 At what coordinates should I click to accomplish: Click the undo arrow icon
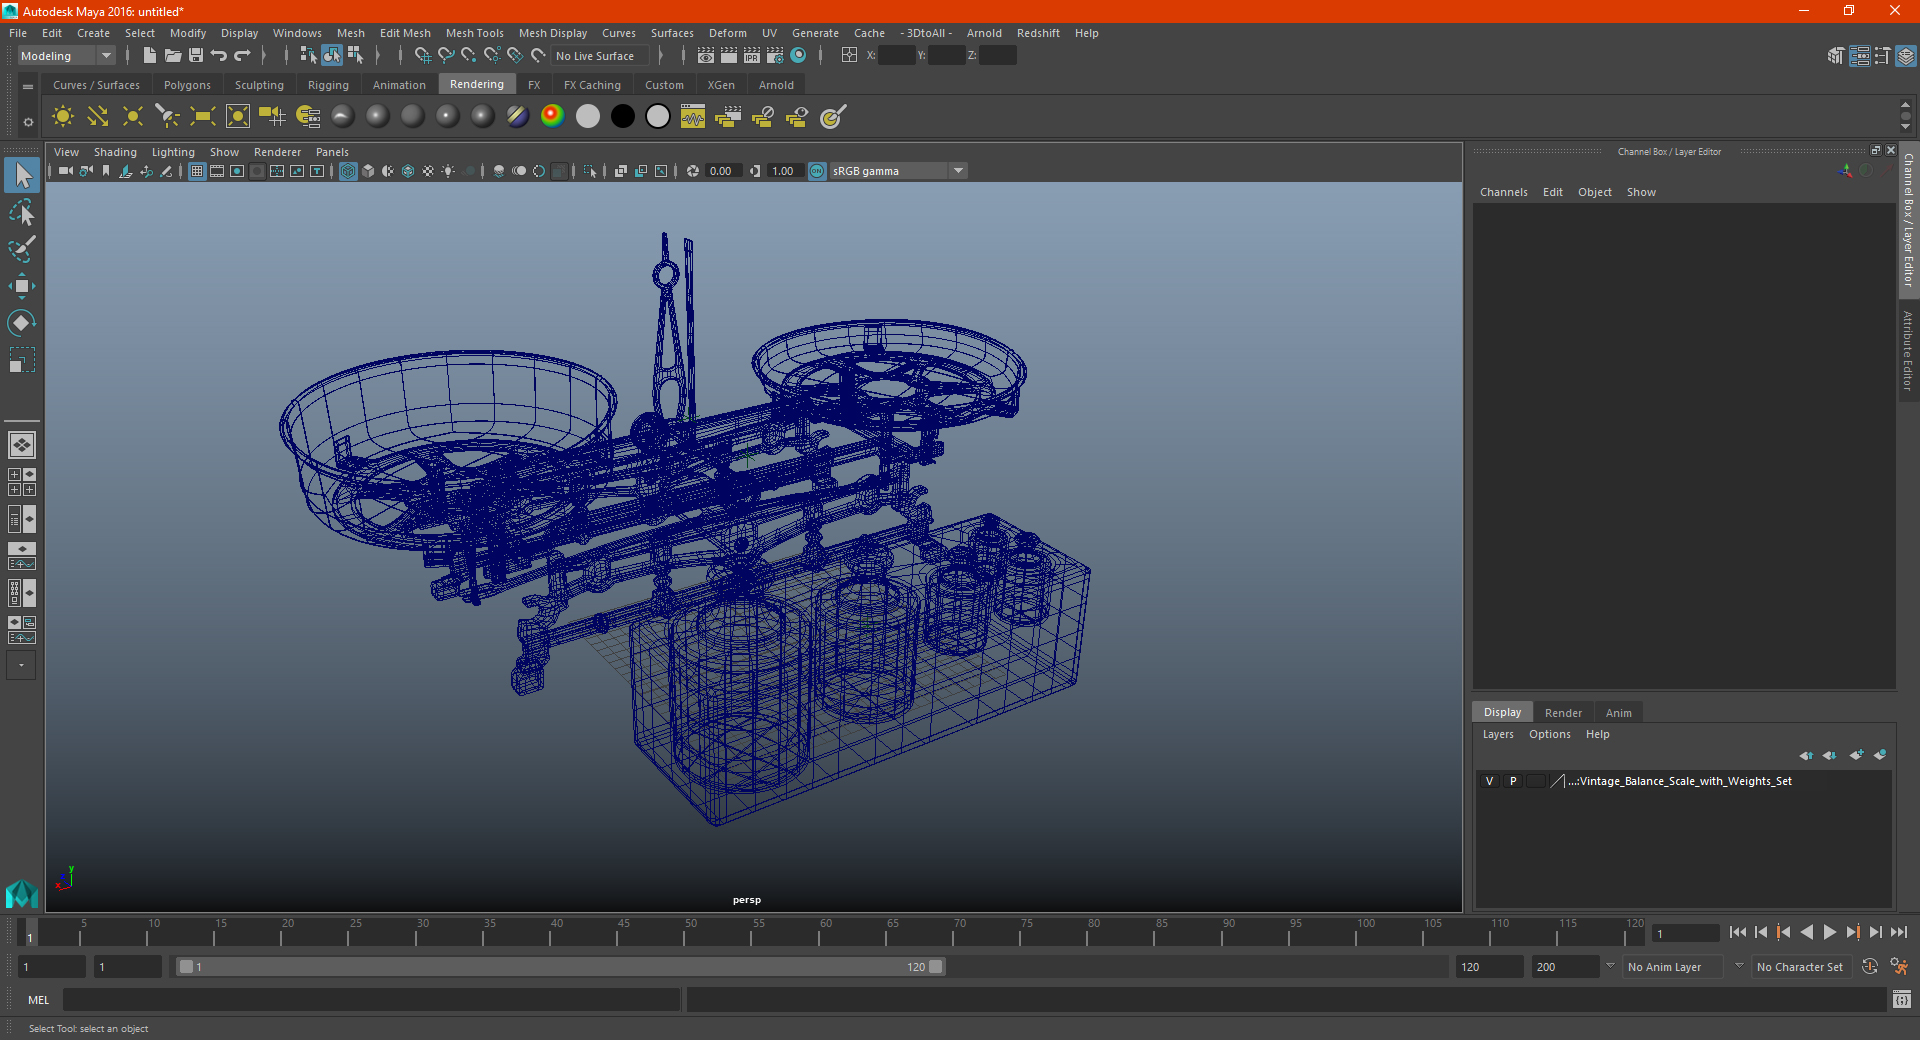pyautogui.click(x=219, y=56)
